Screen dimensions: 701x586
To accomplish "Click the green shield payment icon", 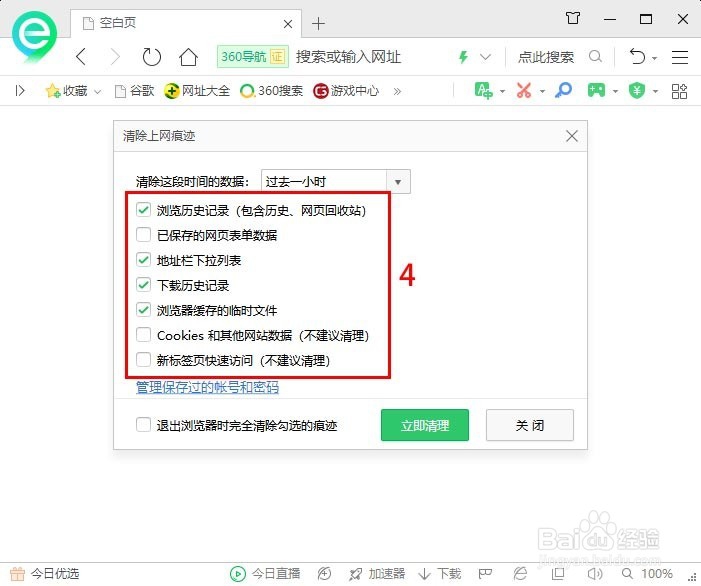I will (x=637, y=91).
